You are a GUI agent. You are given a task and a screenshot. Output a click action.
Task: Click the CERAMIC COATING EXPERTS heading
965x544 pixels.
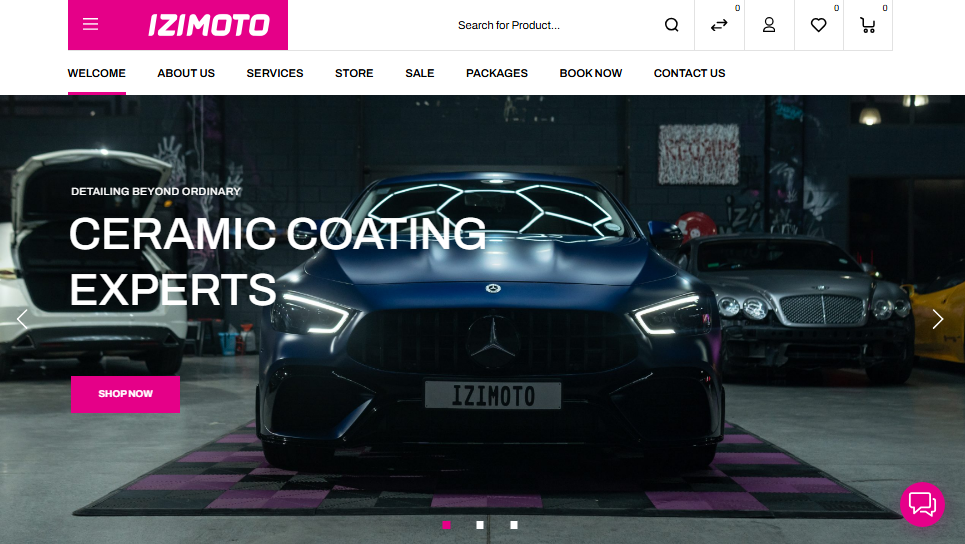pyautogui.click(x=278, y=262)
